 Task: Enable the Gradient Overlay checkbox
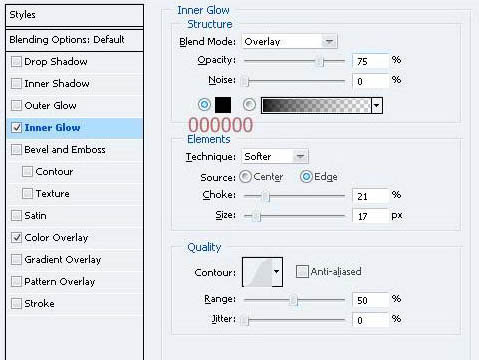[16, 259]
